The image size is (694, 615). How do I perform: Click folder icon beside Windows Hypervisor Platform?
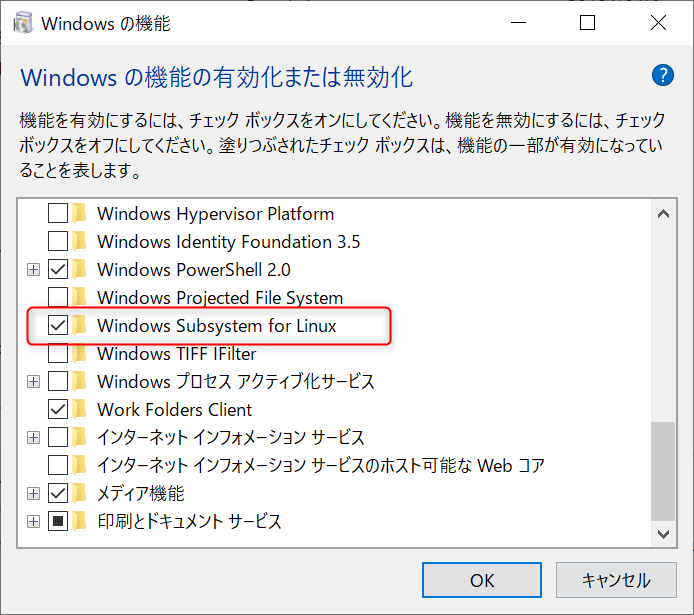80,213
